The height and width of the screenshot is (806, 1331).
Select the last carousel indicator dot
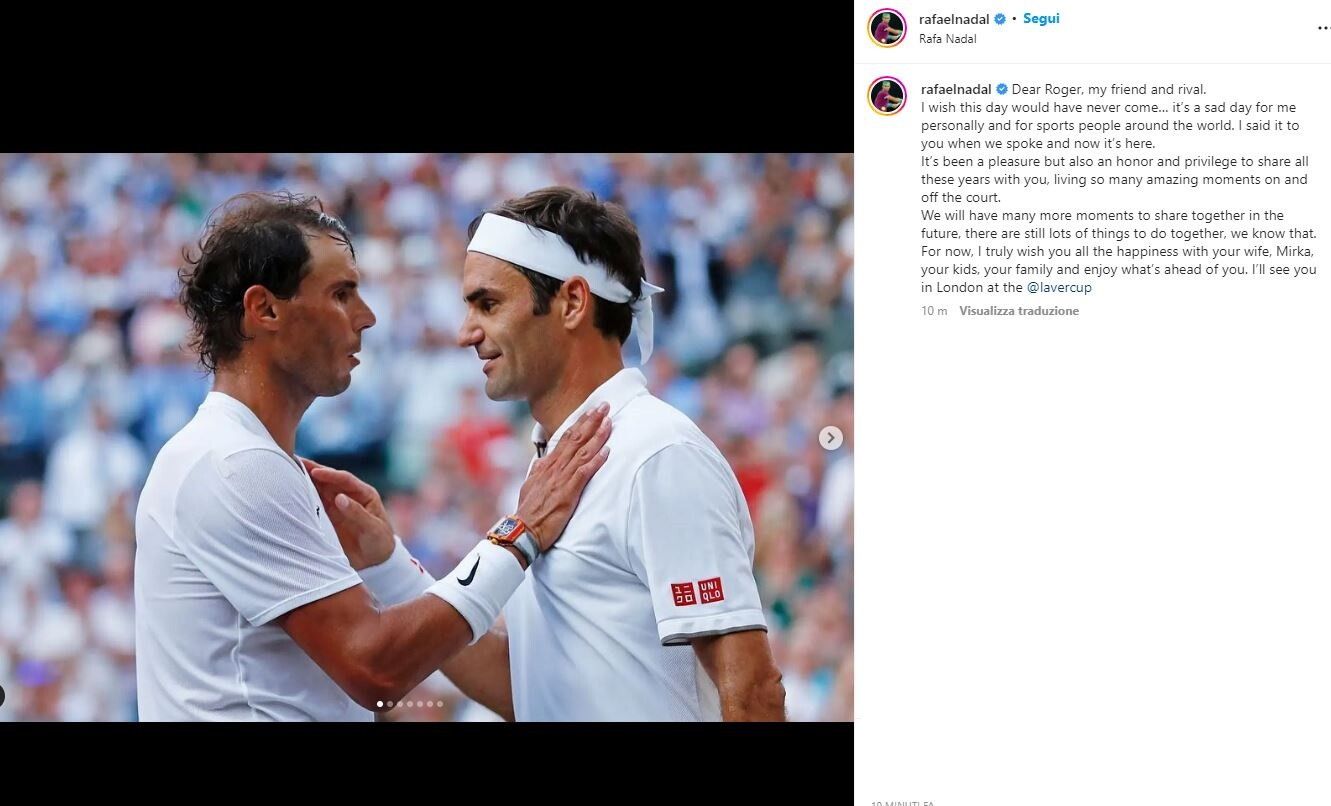point(440,704)
